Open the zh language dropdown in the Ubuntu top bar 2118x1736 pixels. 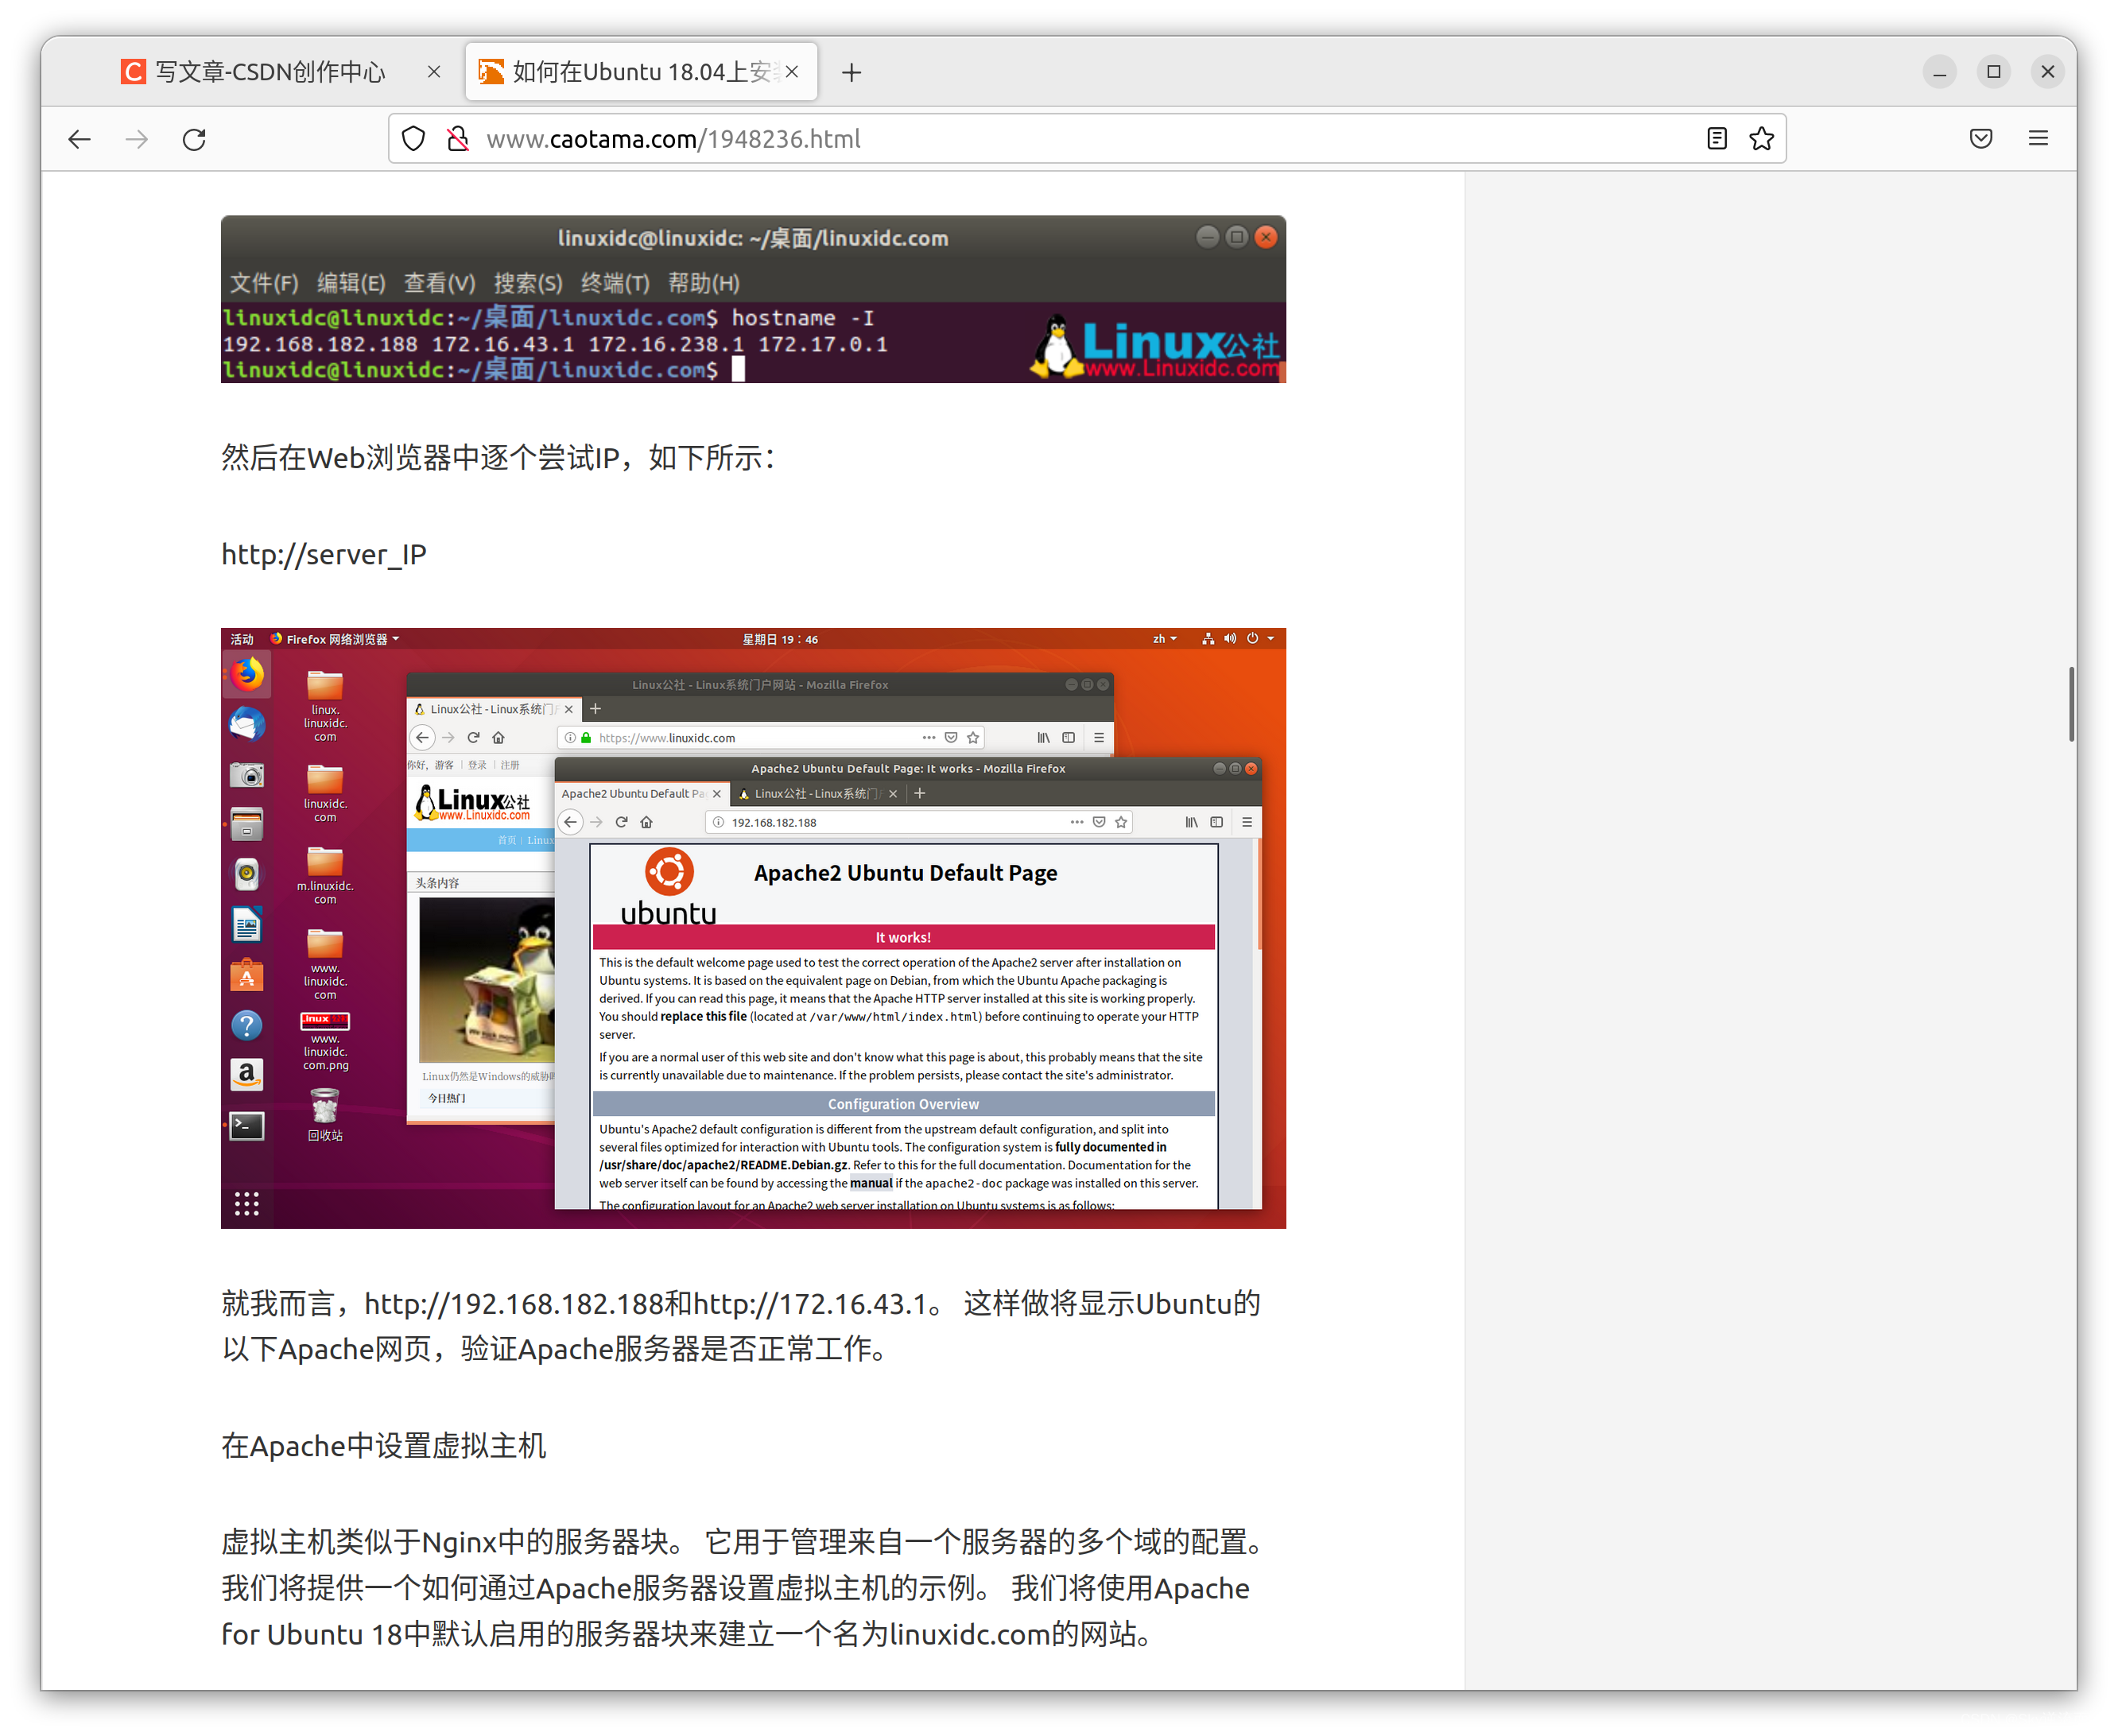(1163, 638)
